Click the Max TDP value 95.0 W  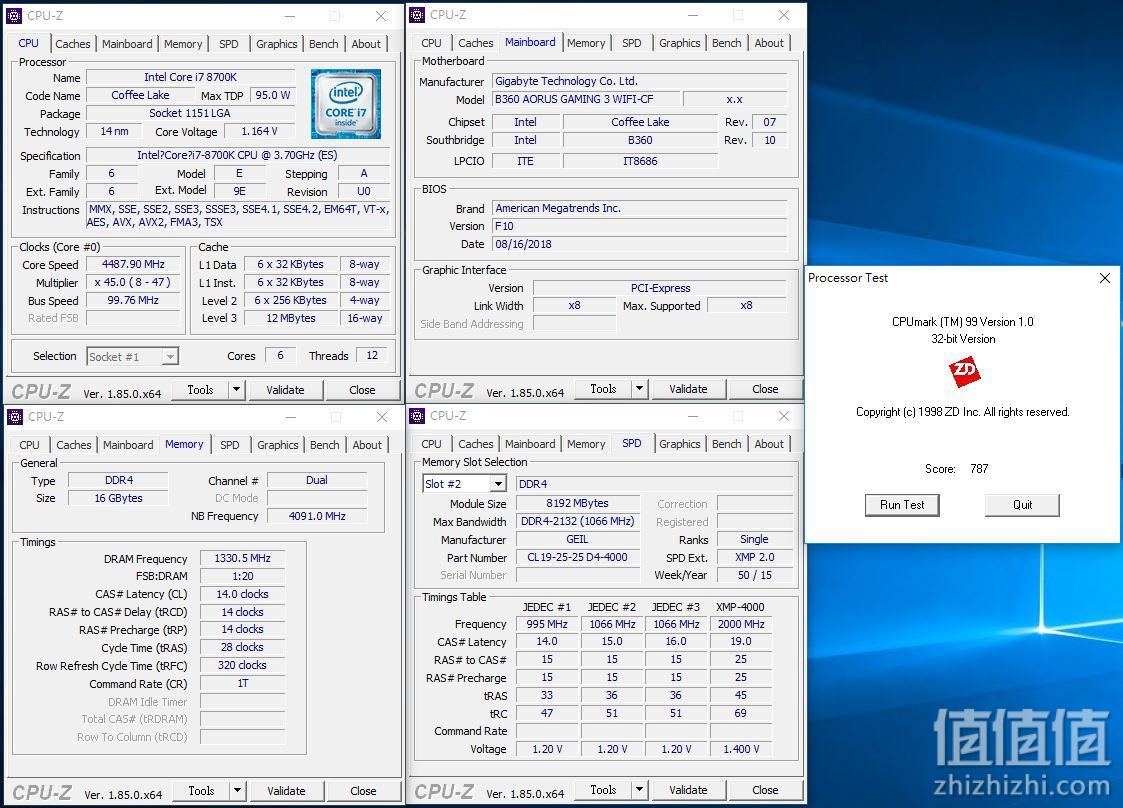pyautogui.click(x=273, y=95)
